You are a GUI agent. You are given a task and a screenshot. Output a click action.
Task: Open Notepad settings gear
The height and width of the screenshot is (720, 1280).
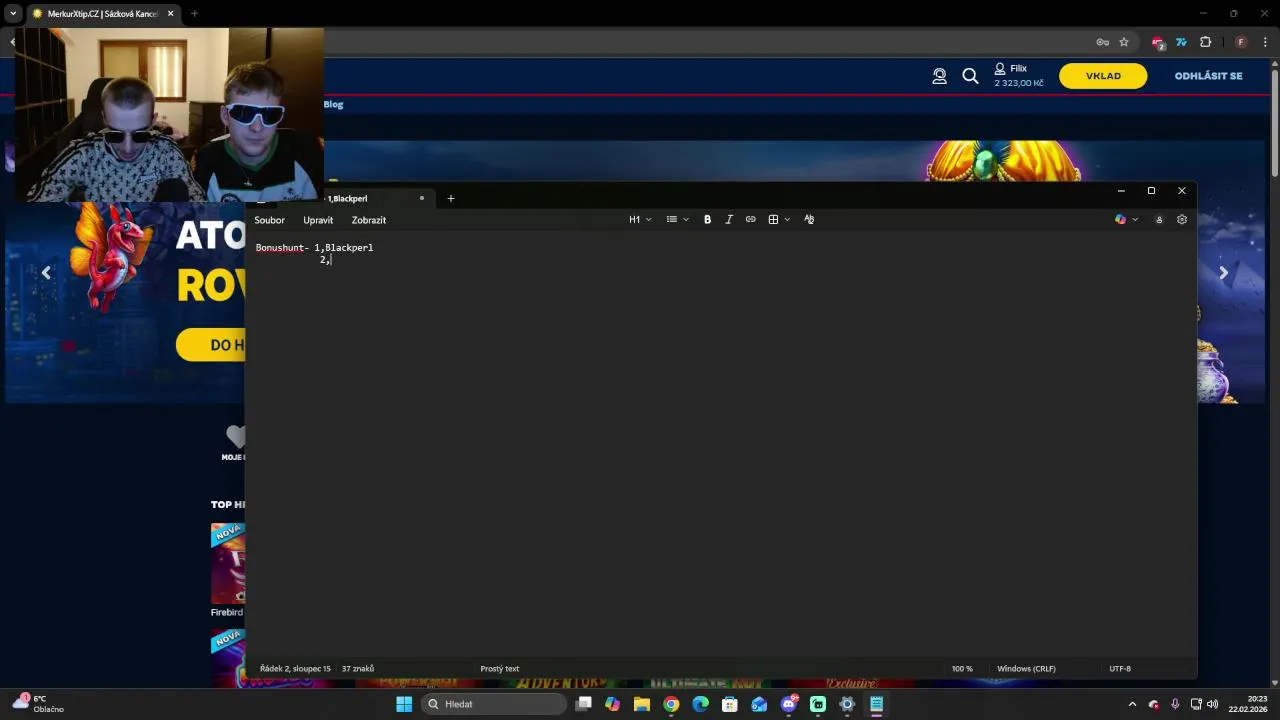(1182, 219)
